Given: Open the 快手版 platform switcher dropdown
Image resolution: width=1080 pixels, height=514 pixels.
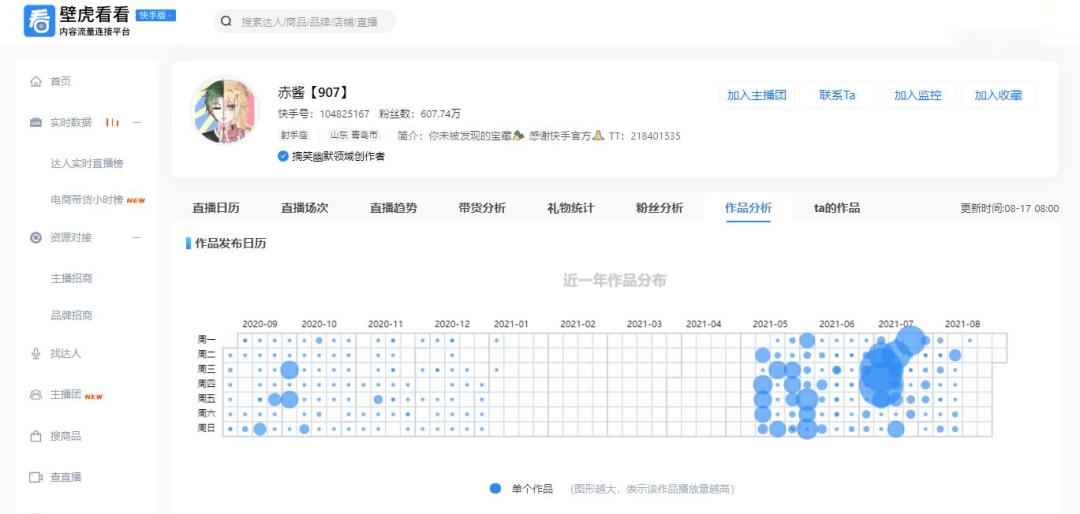Looking at the screenshot, I should [x=156, y=15].
